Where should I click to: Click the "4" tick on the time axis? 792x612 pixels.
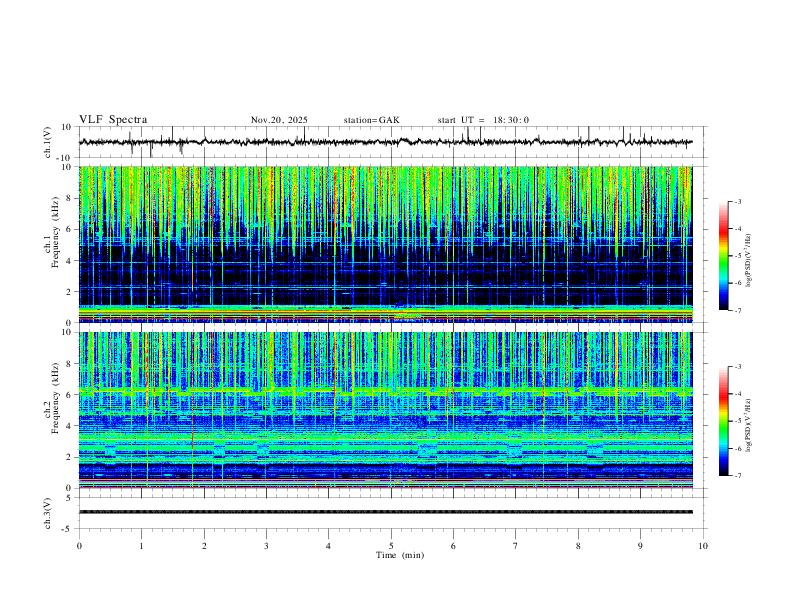pos(329,546)
